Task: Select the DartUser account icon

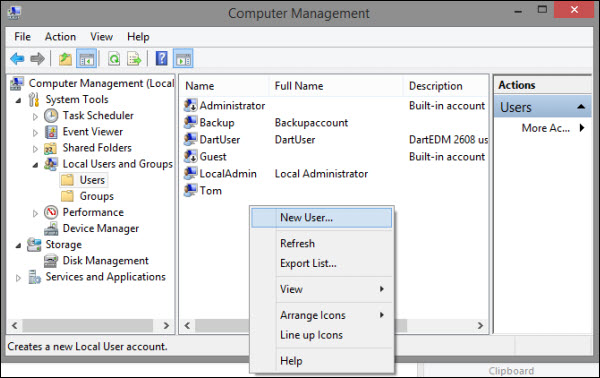Action: click(190, 140)
